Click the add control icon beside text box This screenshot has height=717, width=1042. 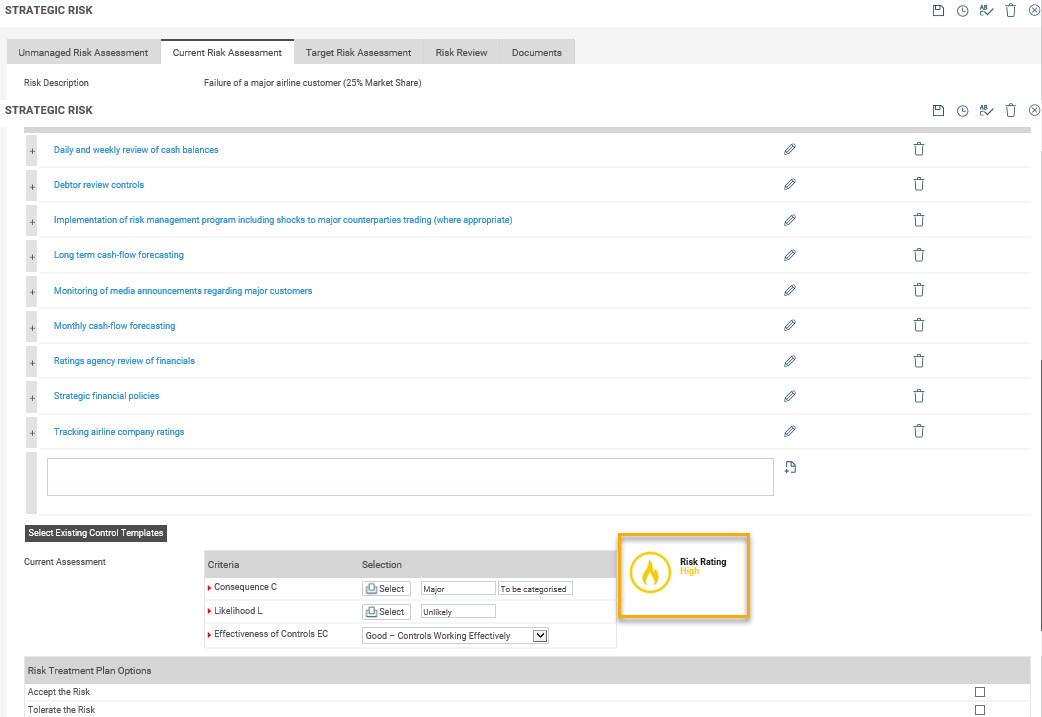(790, 467)
